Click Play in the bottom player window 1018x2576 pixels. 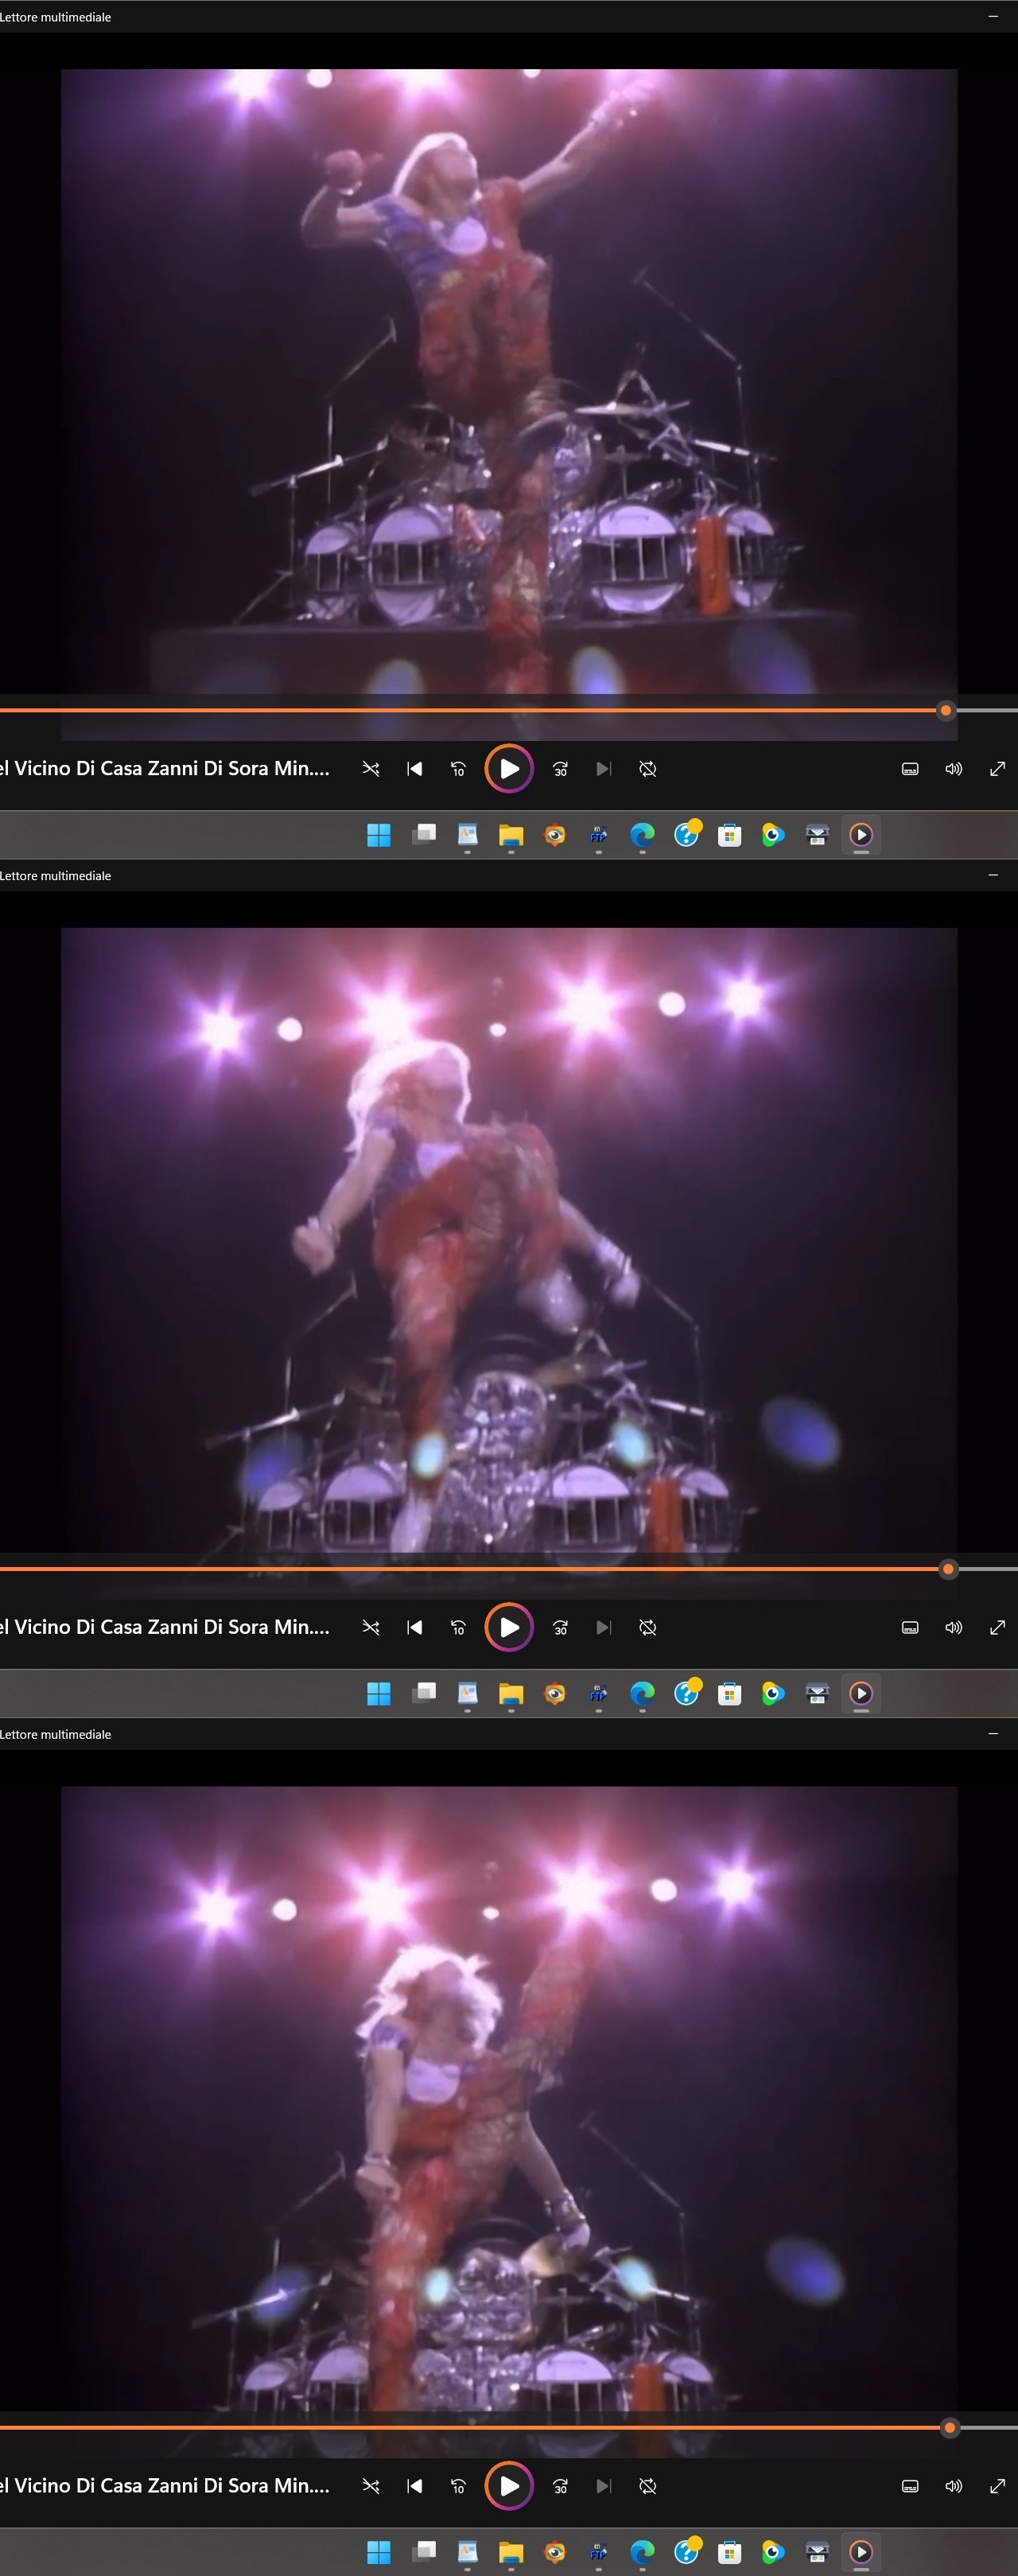(509, 2486)
